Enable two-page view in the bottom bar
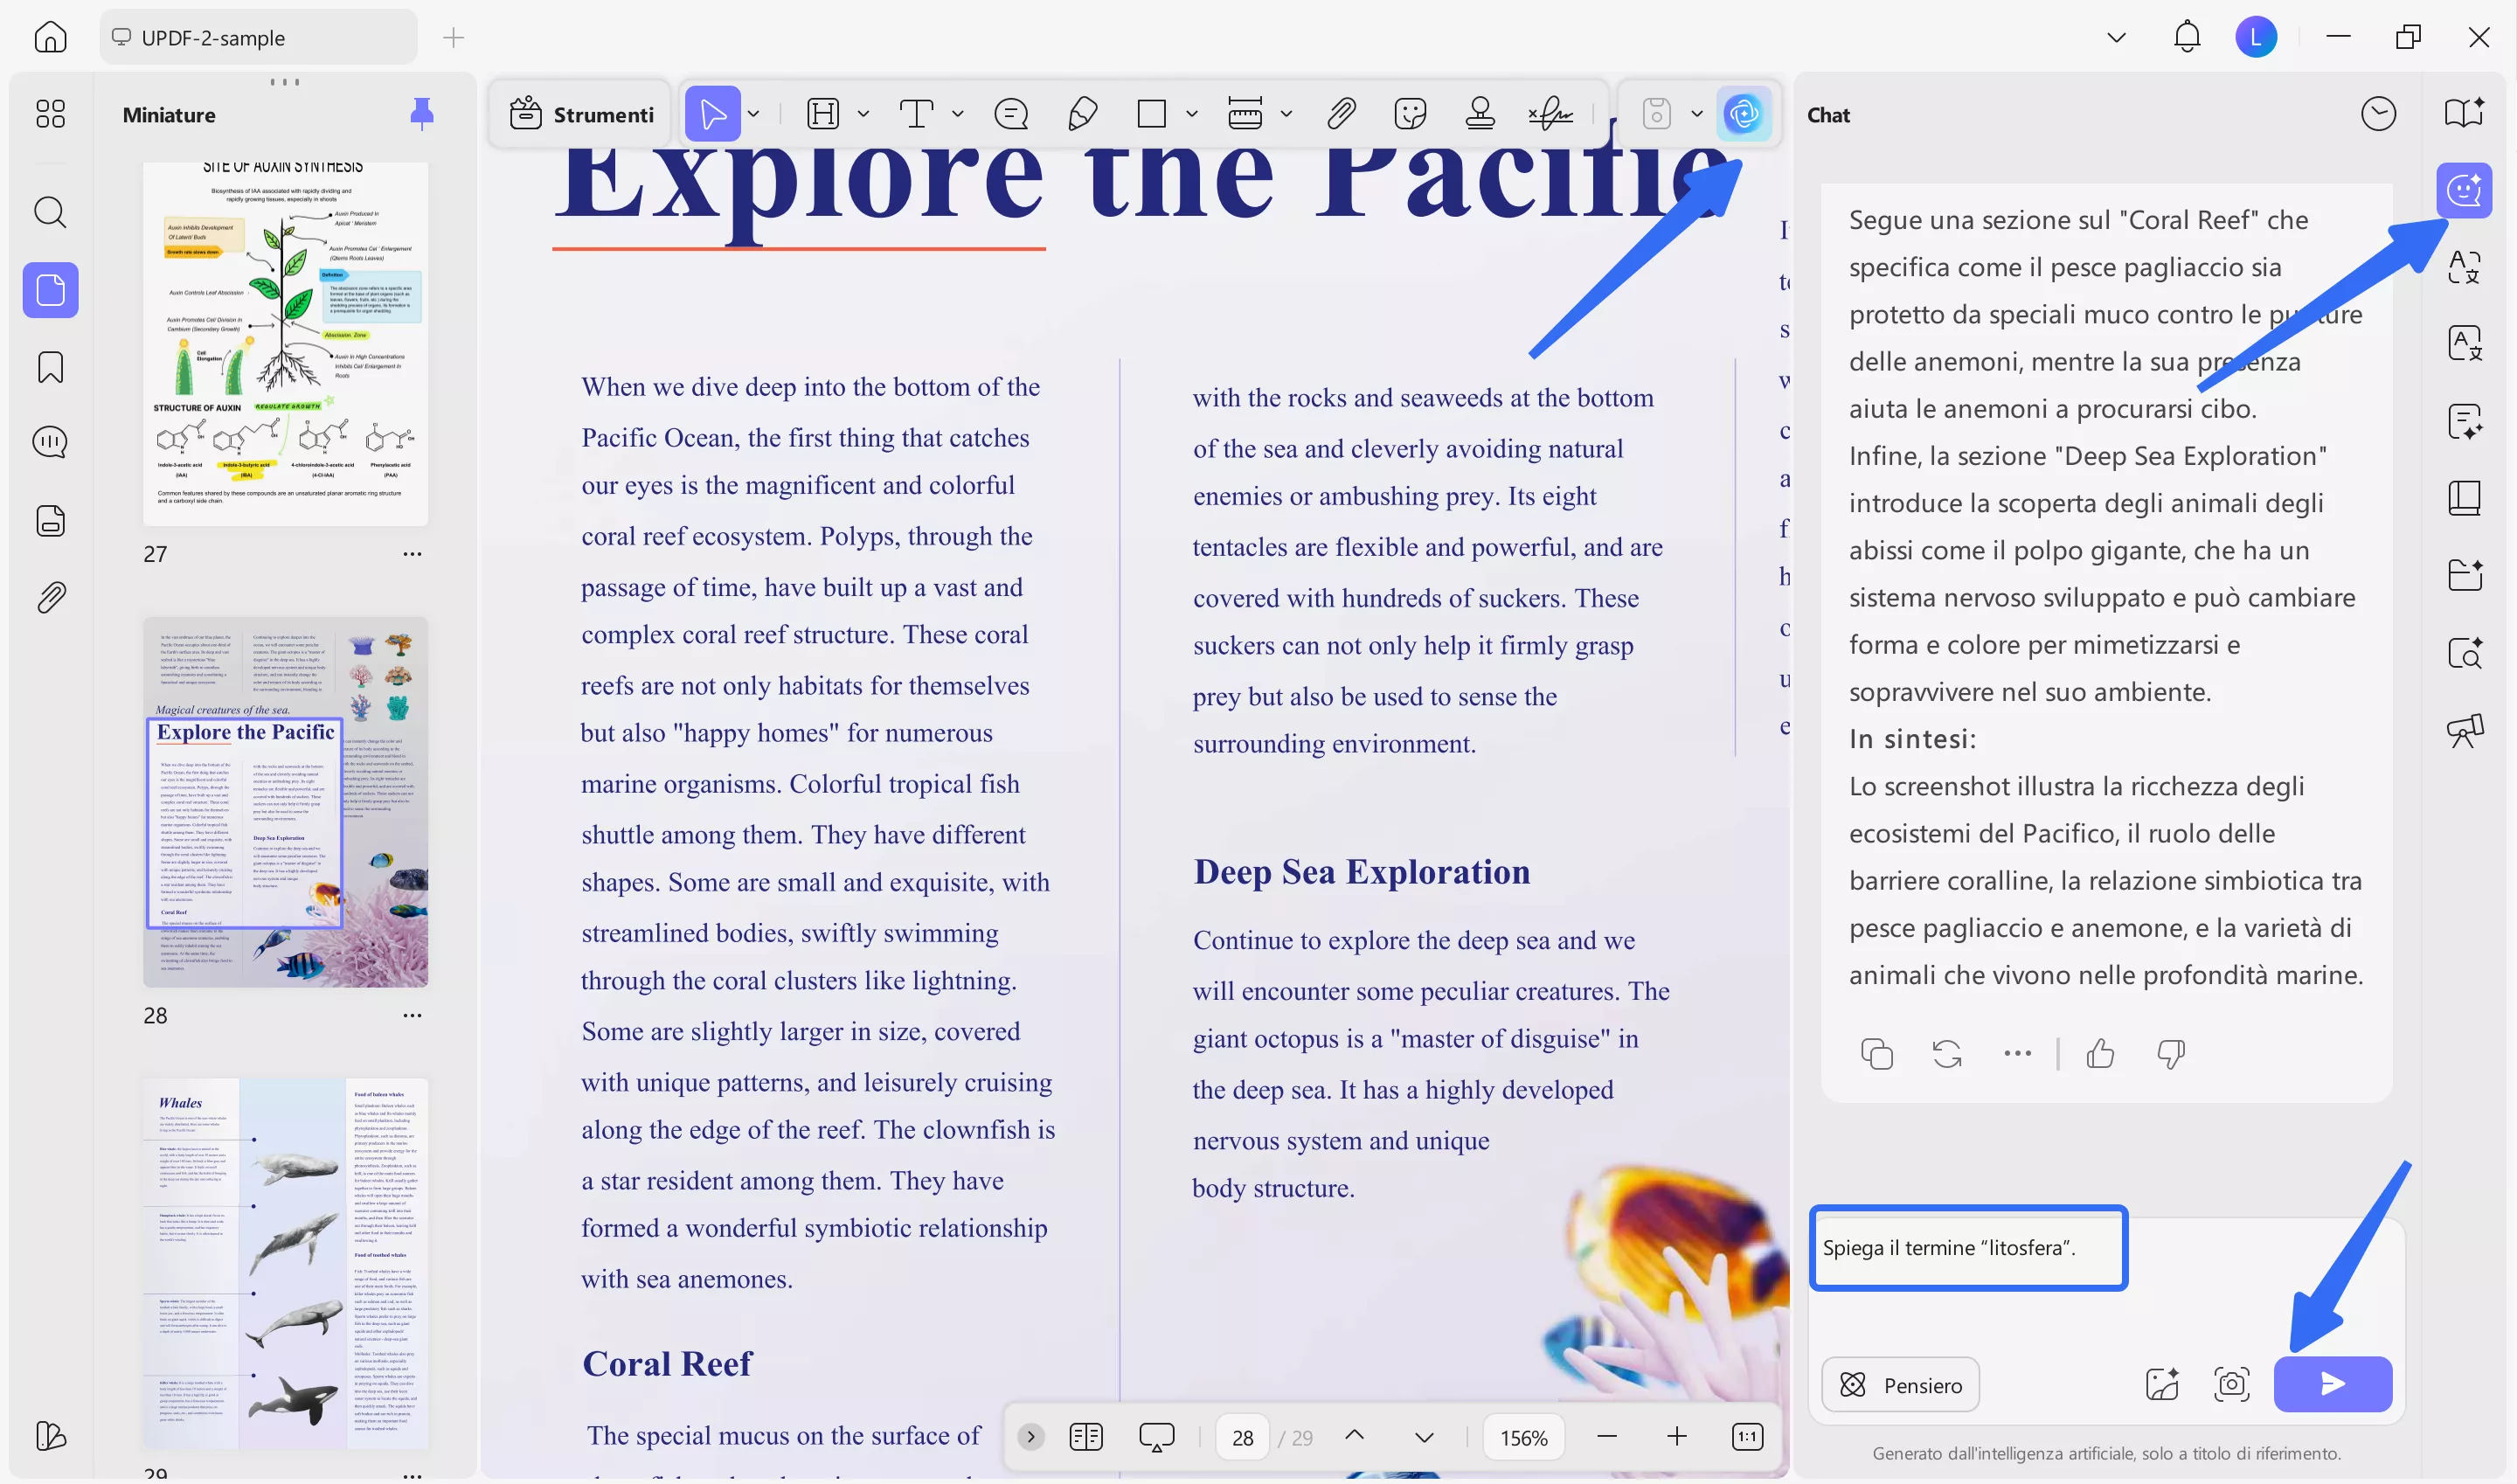Viewport: 2517px width, 1484px height. 1086,1437
